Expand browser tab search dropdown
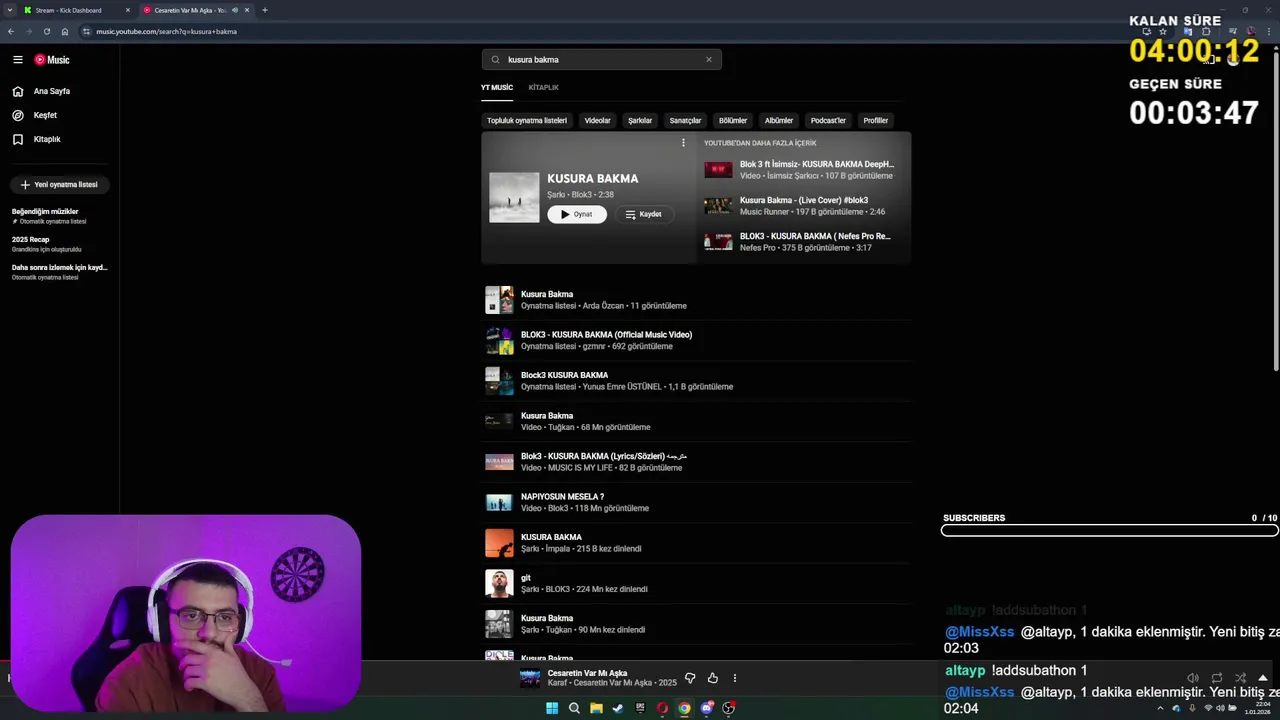Image resolution: width=1280 pixels, height=720 pixels. click(8, 10)
